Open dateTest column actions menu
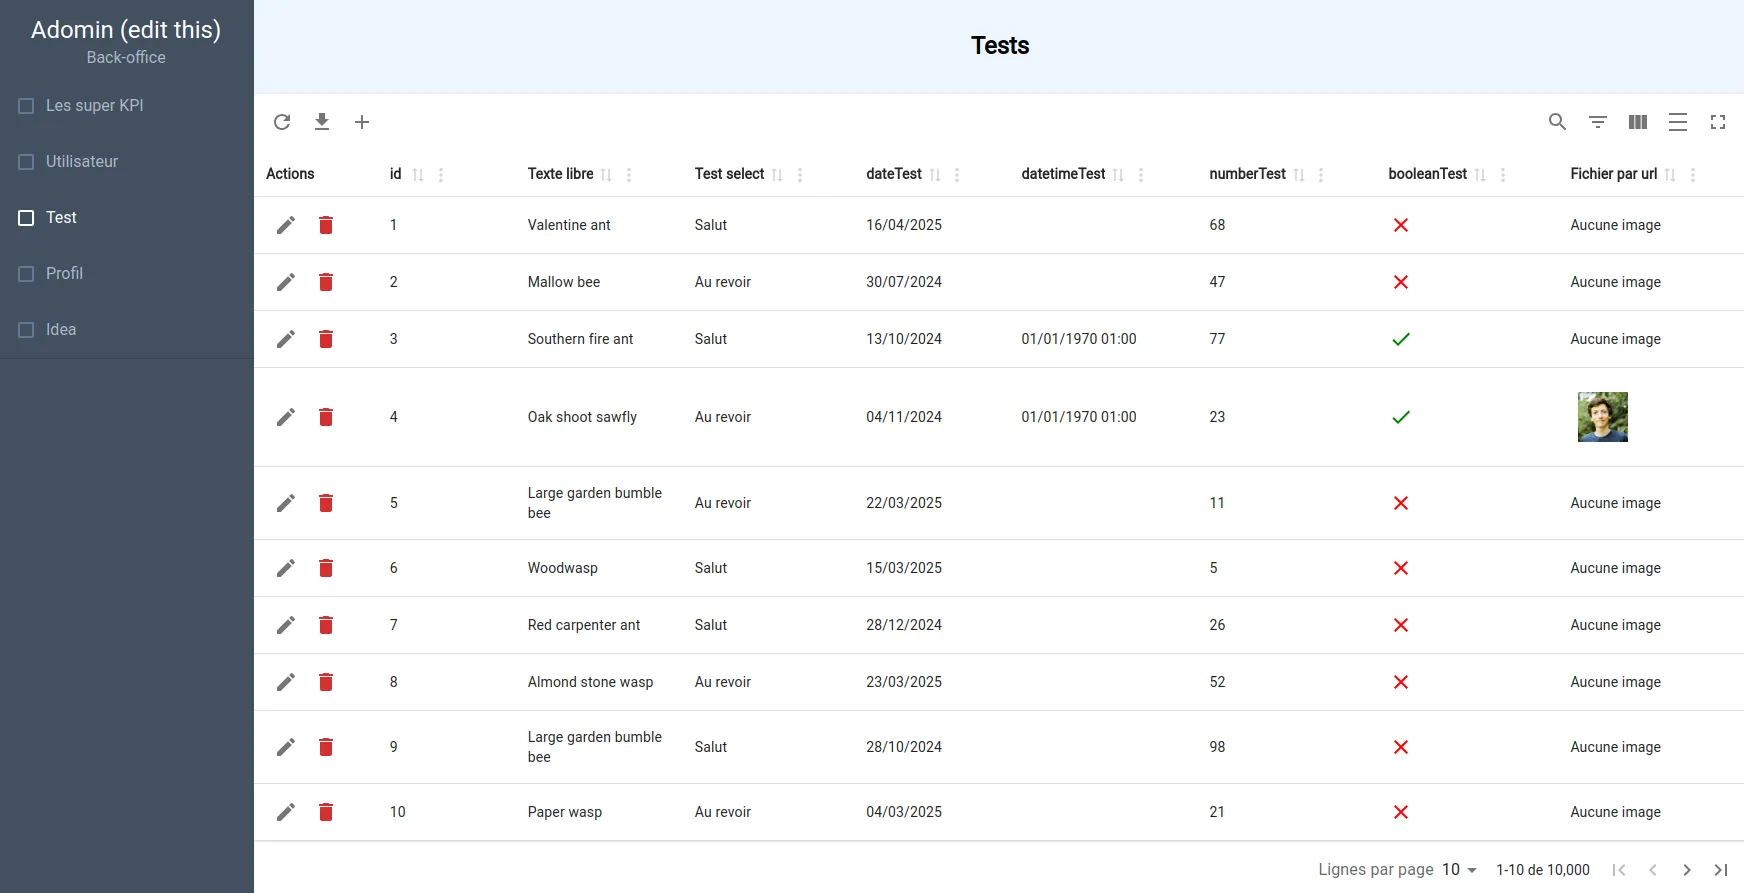The height and width of the screenshot is (893, 1744). pos(957,175)
